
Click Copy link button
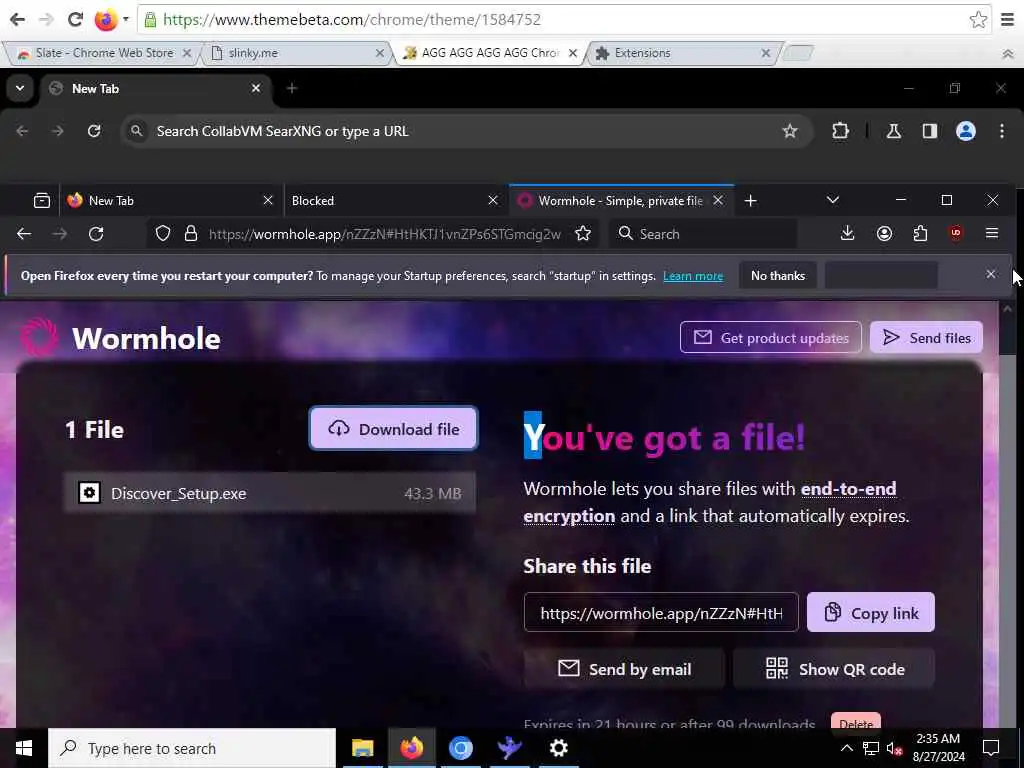click(x=871, y=613)
